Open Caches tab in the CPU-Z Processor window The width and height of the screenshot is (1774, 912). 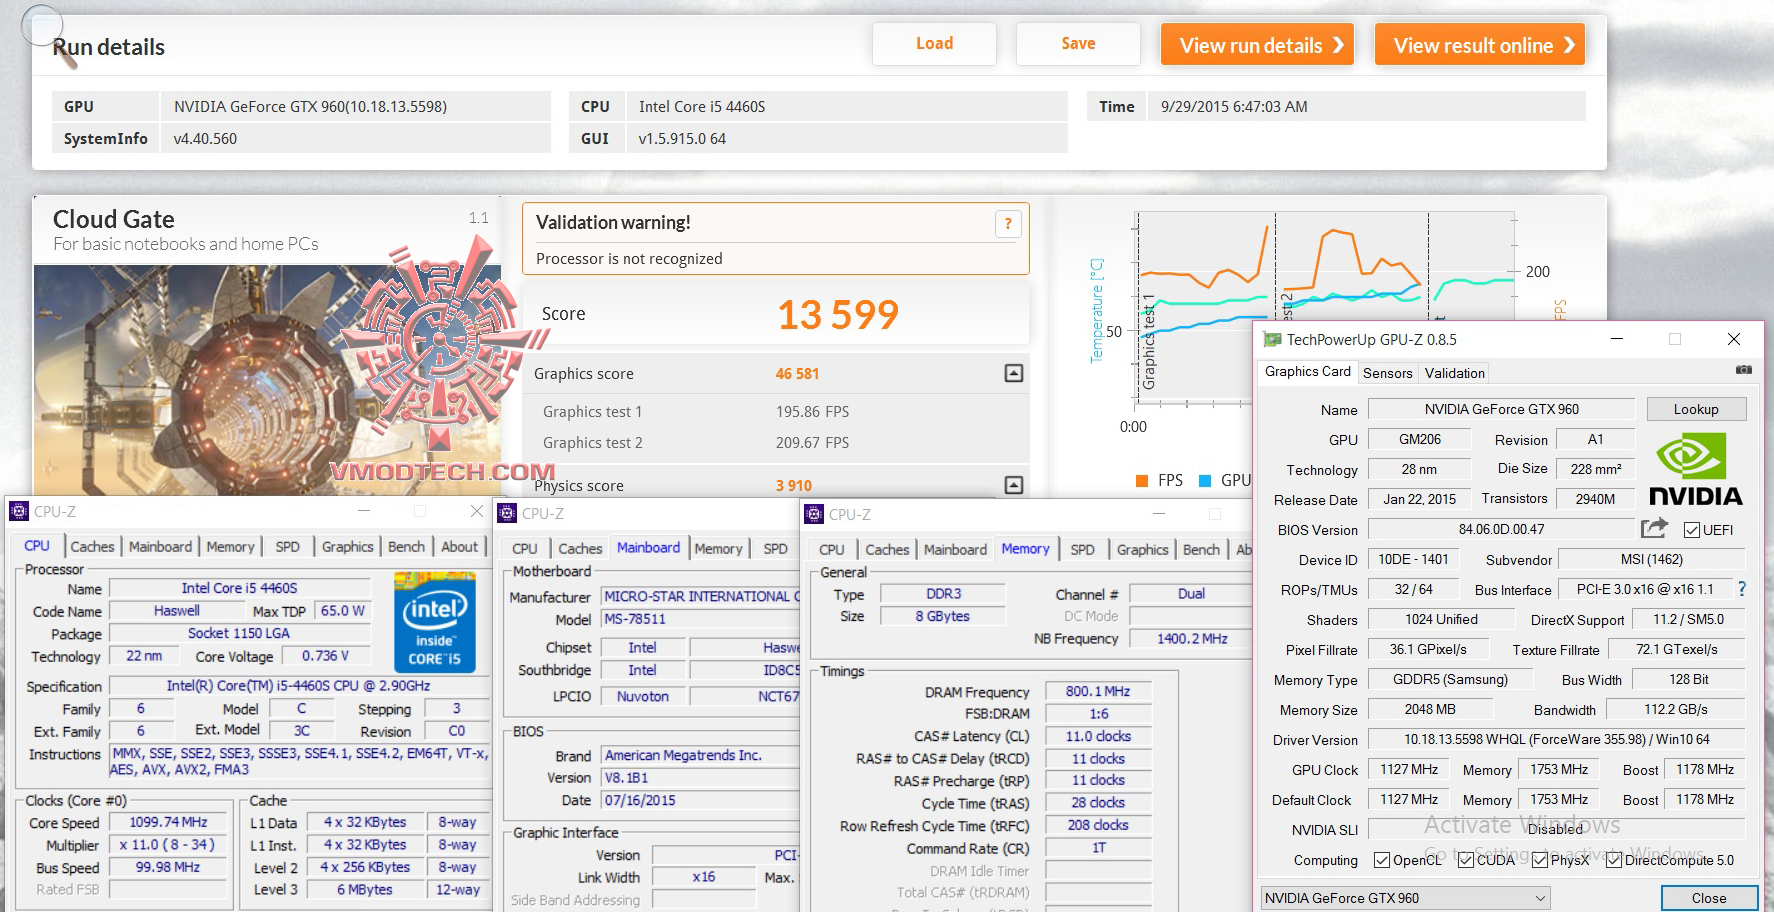point(92,547)
